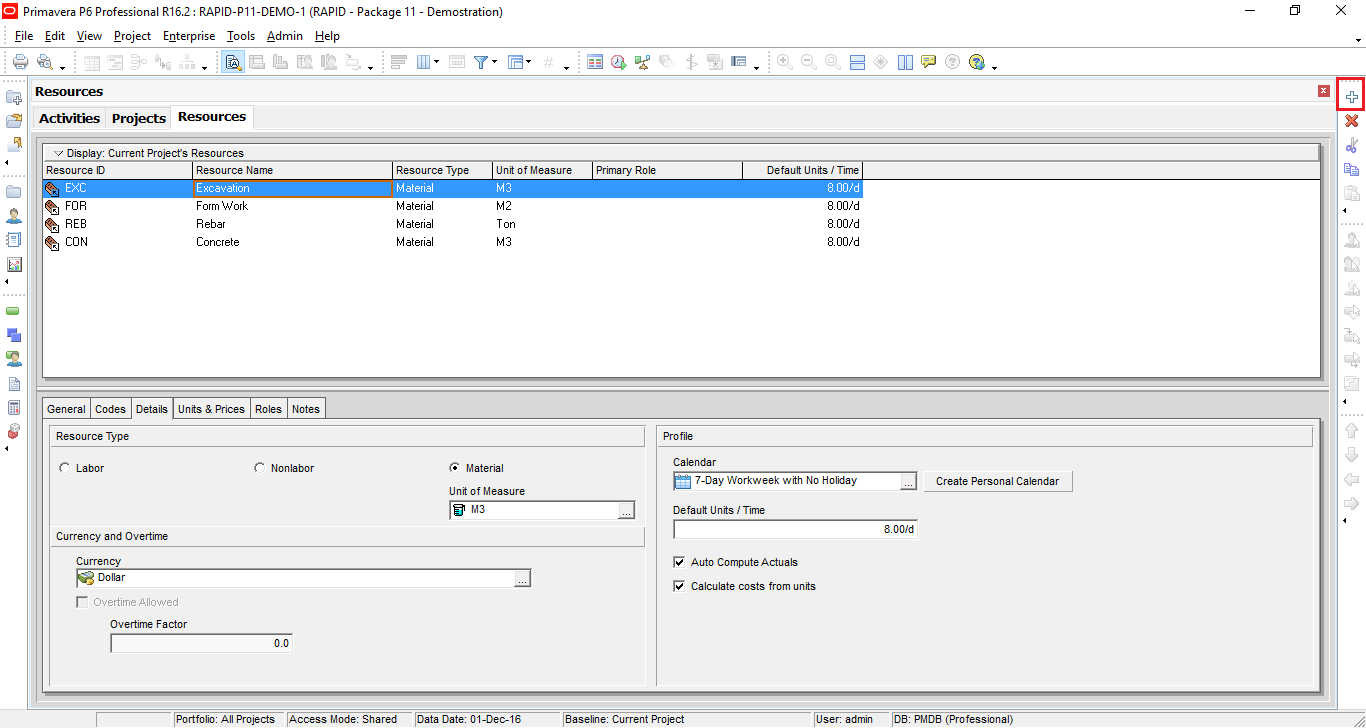The width and height of the screenshot is (1366, 728).
Task: Click the Create Personal Calendar button
Action: [997, 481]
